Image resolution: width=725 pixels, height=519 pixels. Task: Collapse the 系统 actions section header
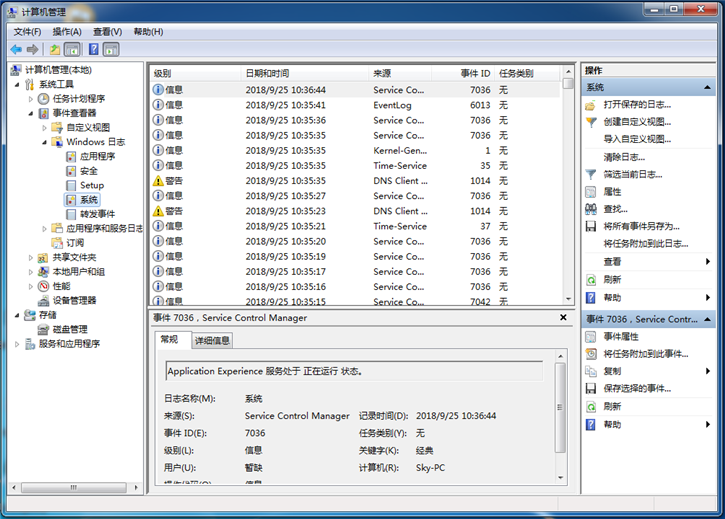[709, 88]
